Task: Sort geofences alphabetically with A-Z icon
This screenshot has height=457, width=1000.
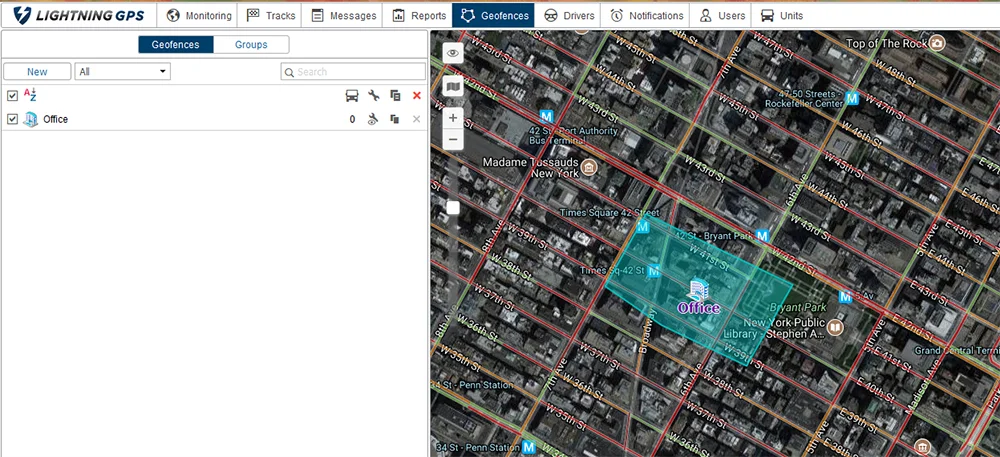Action: pos(30,96)
